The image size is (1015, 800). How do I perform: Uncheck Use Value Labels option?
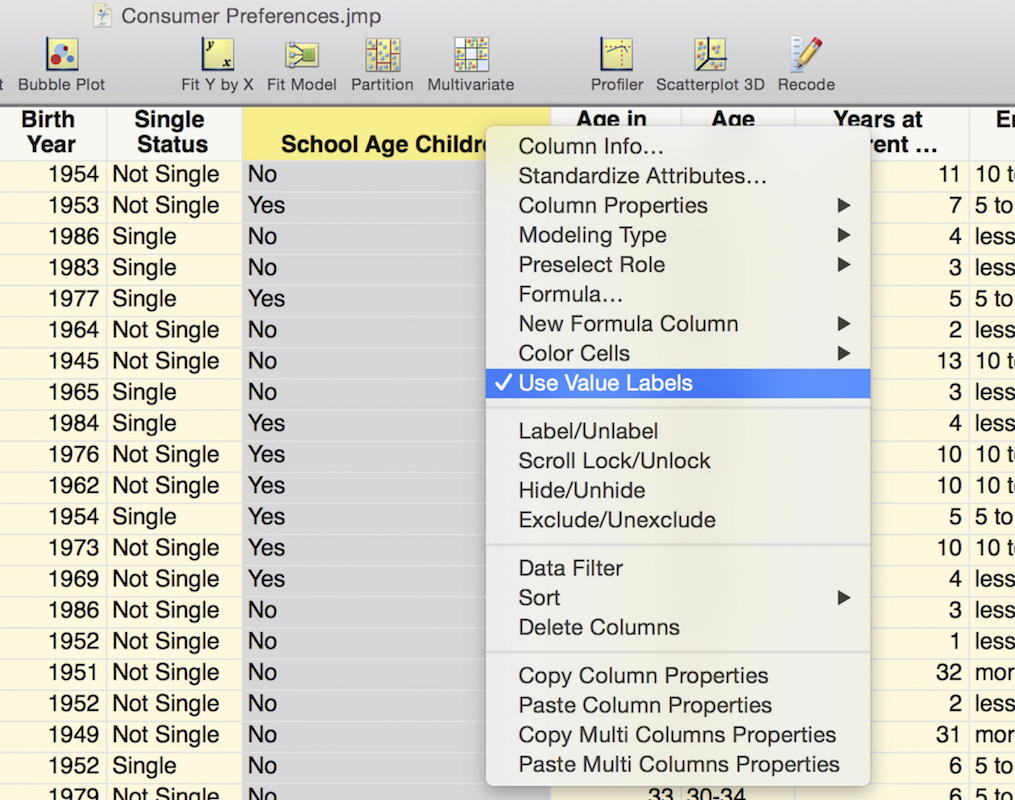pos(605,383)
